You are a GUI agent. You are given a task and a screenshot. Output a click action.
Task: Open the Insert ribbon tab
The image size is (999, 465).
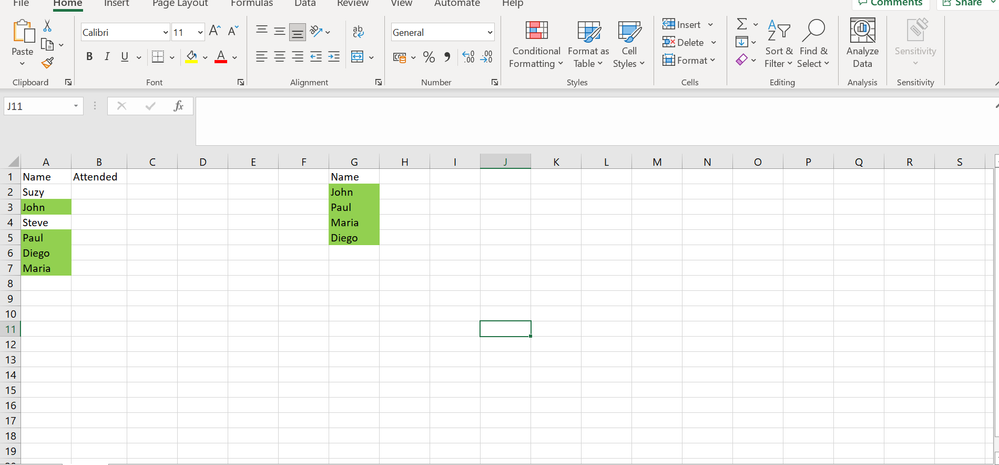pyautogui.click(x=117, y=3)
